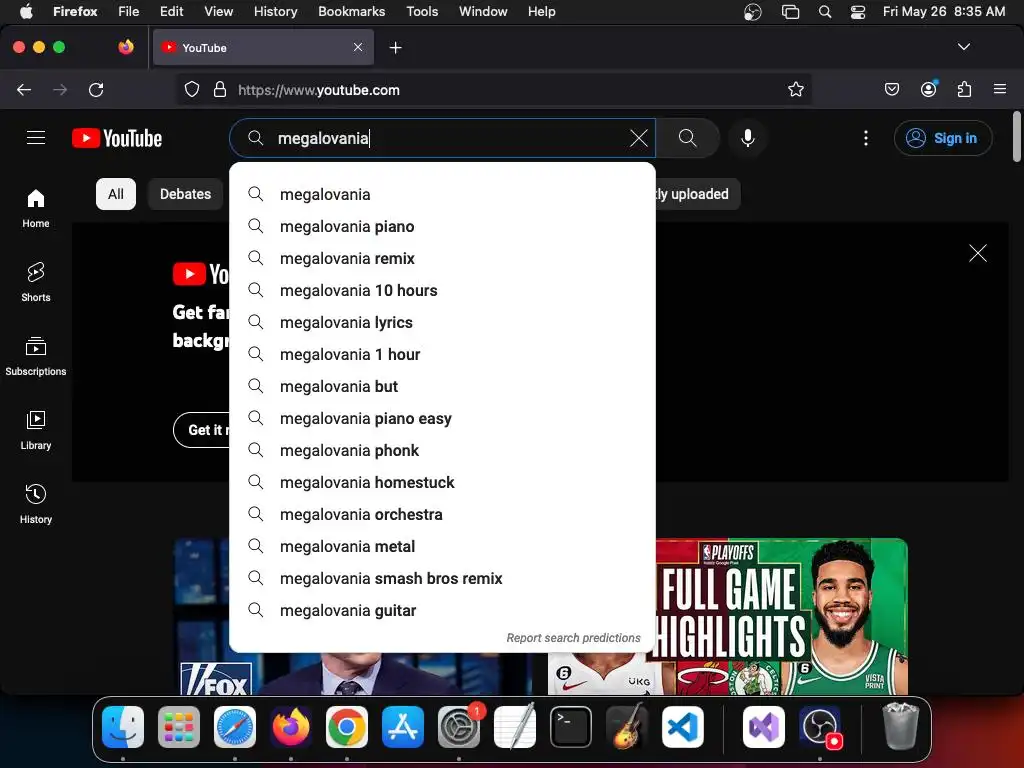Choose suggestion "megalovania lyrics"
Viewport: 1024px width, 768px height.
442,323
